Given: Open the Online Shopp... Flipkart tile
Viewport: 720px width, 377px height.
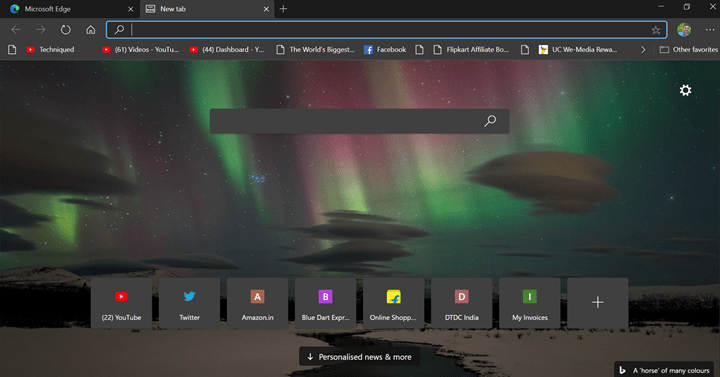Looking at the screenshot, I should (394, 303).
